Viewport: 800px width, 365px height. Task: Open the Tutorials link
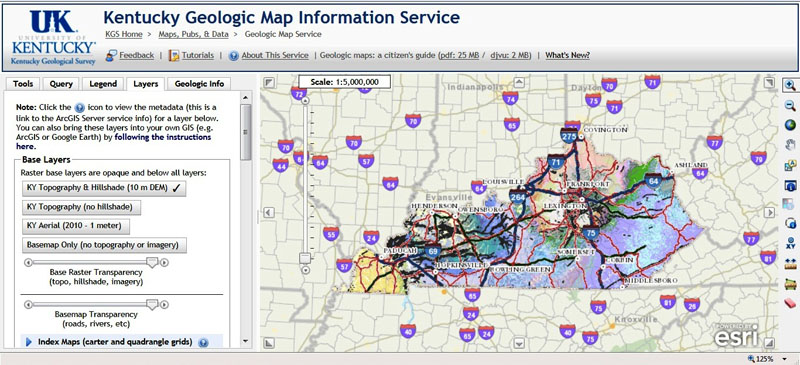(198, 55)
